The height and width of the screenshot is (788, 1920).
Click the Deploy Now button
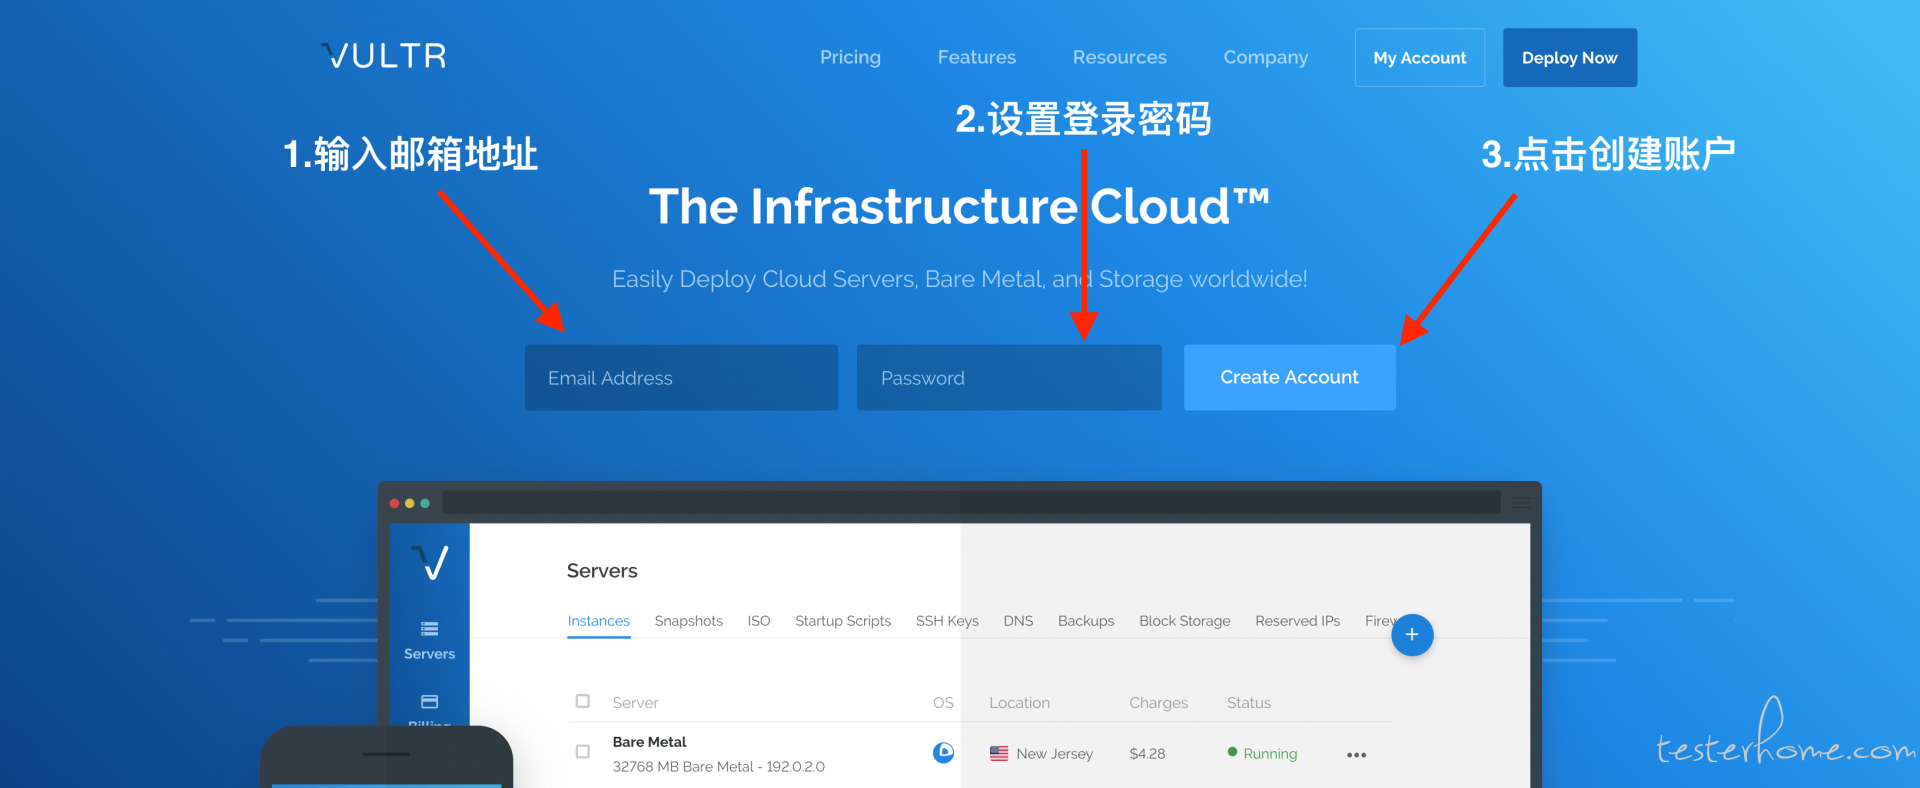[x=1570, y=58]
